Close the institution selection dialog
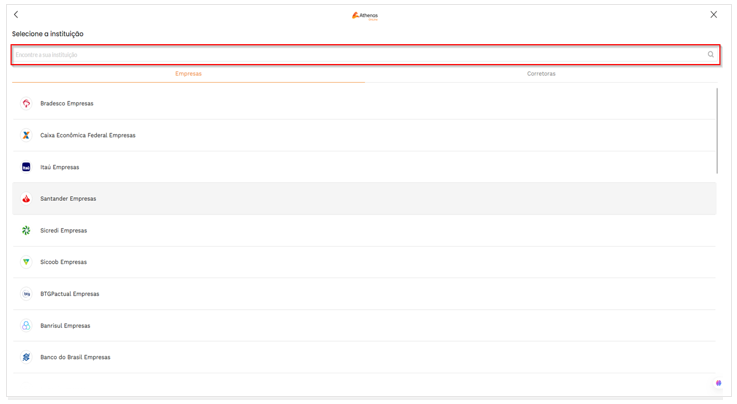 click(x=713, y=15)
